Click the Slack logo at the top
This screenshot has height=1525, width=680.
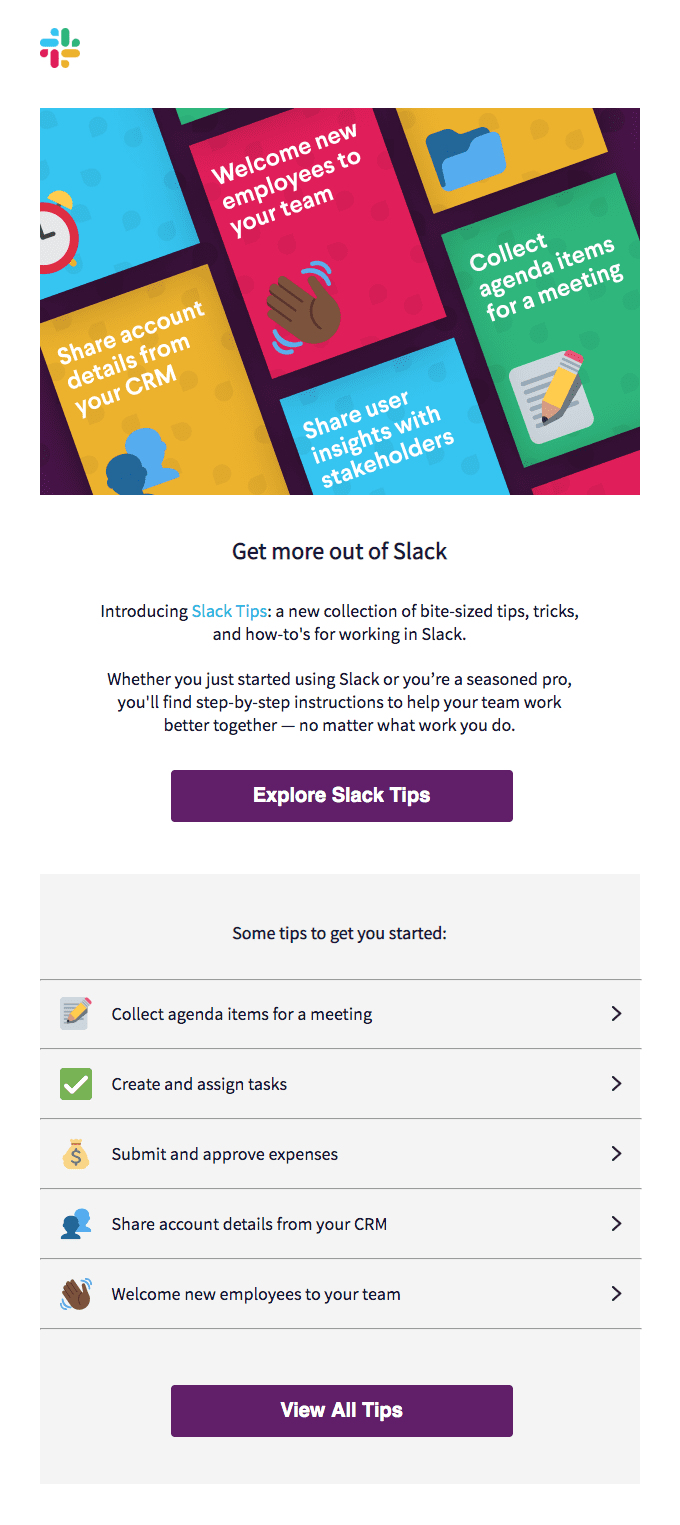[60, 48]
